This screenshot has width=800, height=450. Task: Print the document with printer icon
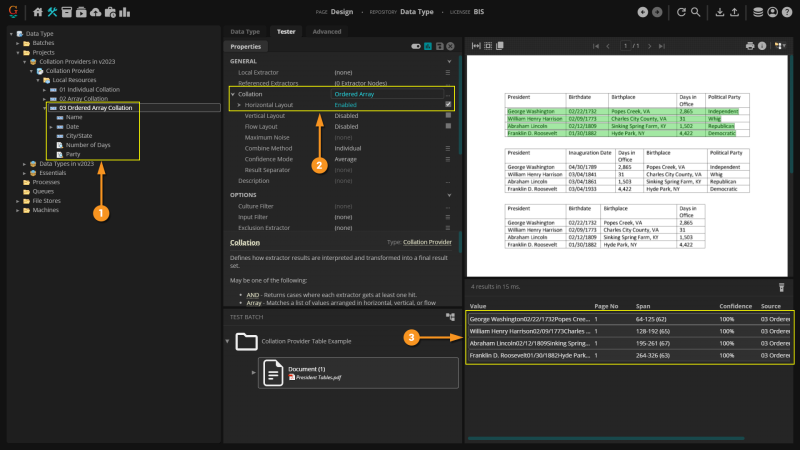750,46
